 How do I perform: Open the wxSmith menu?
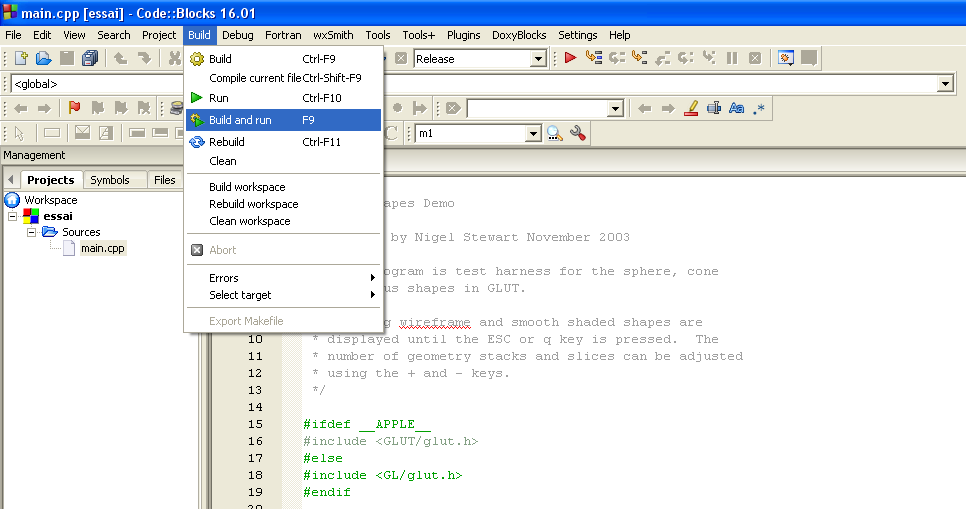coord(333,35)
